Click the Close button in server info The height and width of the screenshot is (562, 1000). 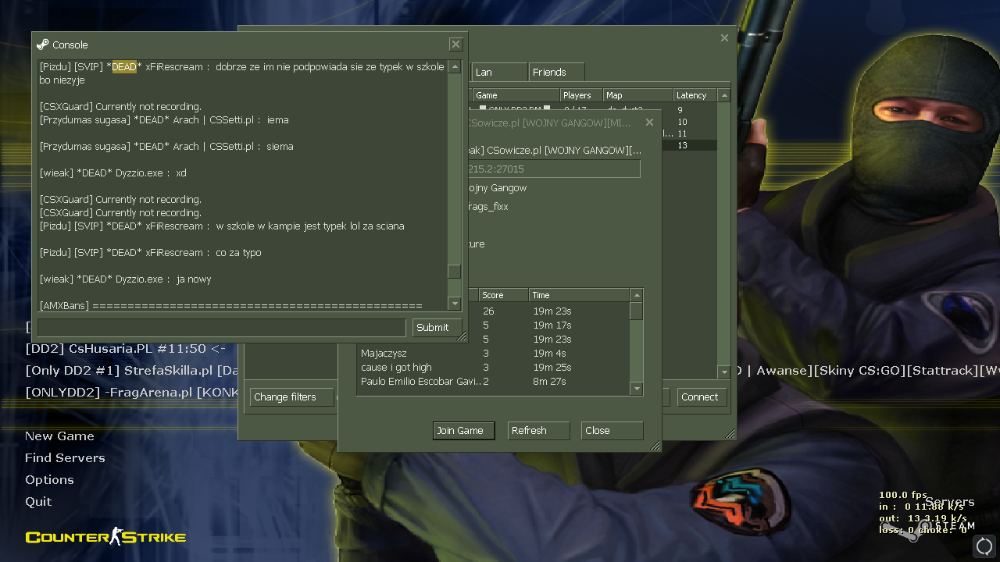pyautogui.click(x=611, y=431)
